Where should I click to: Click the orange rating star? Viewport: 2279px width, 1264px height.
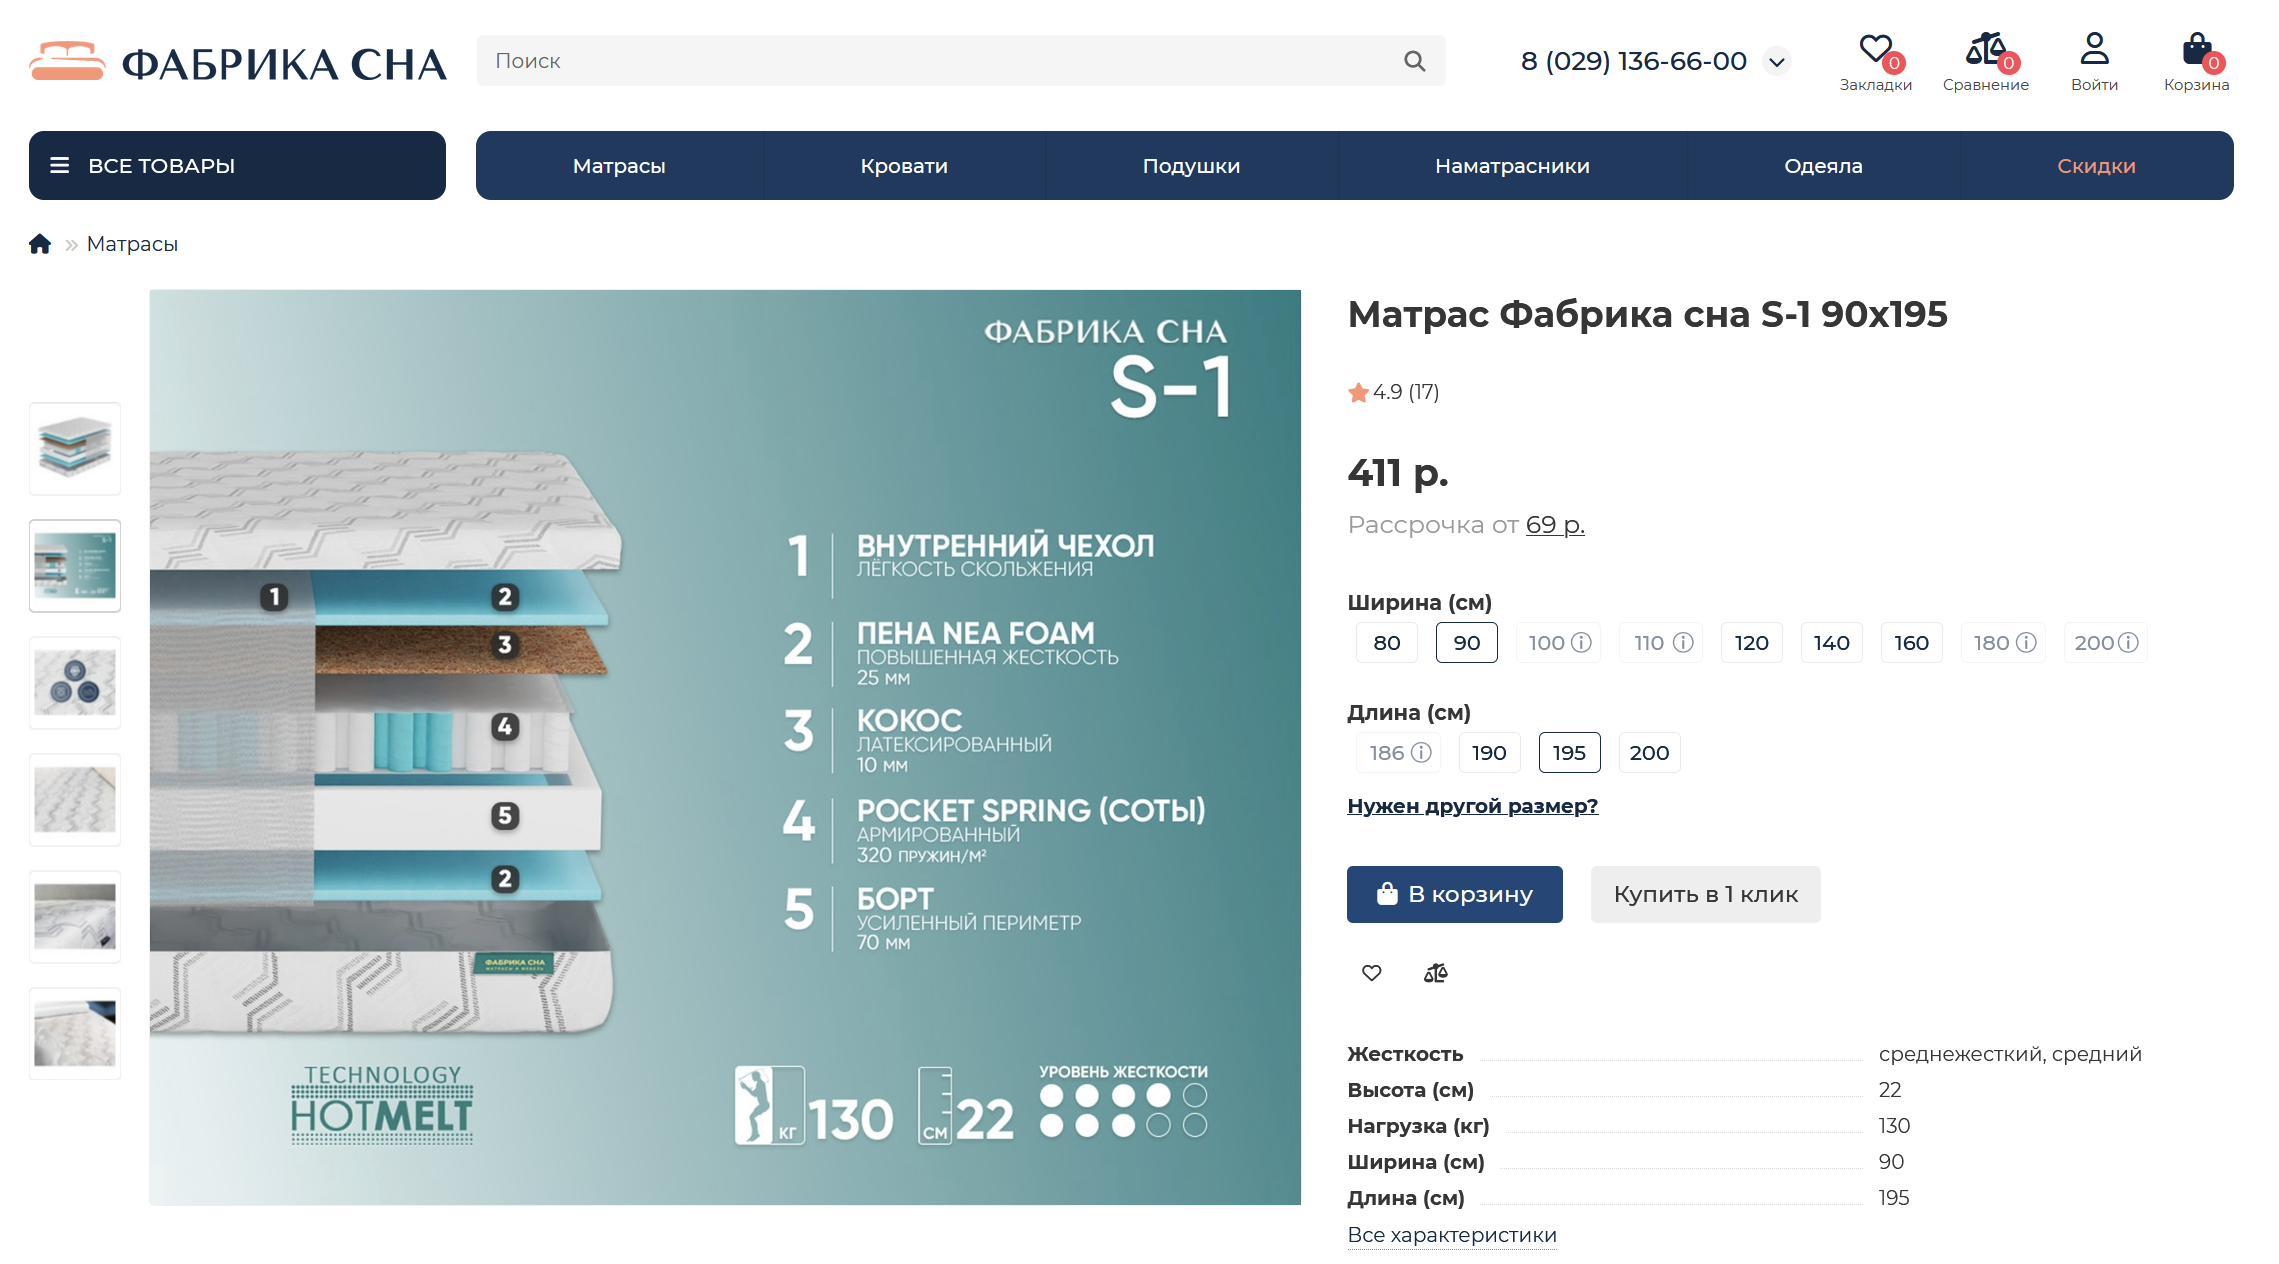(1358, 393)
